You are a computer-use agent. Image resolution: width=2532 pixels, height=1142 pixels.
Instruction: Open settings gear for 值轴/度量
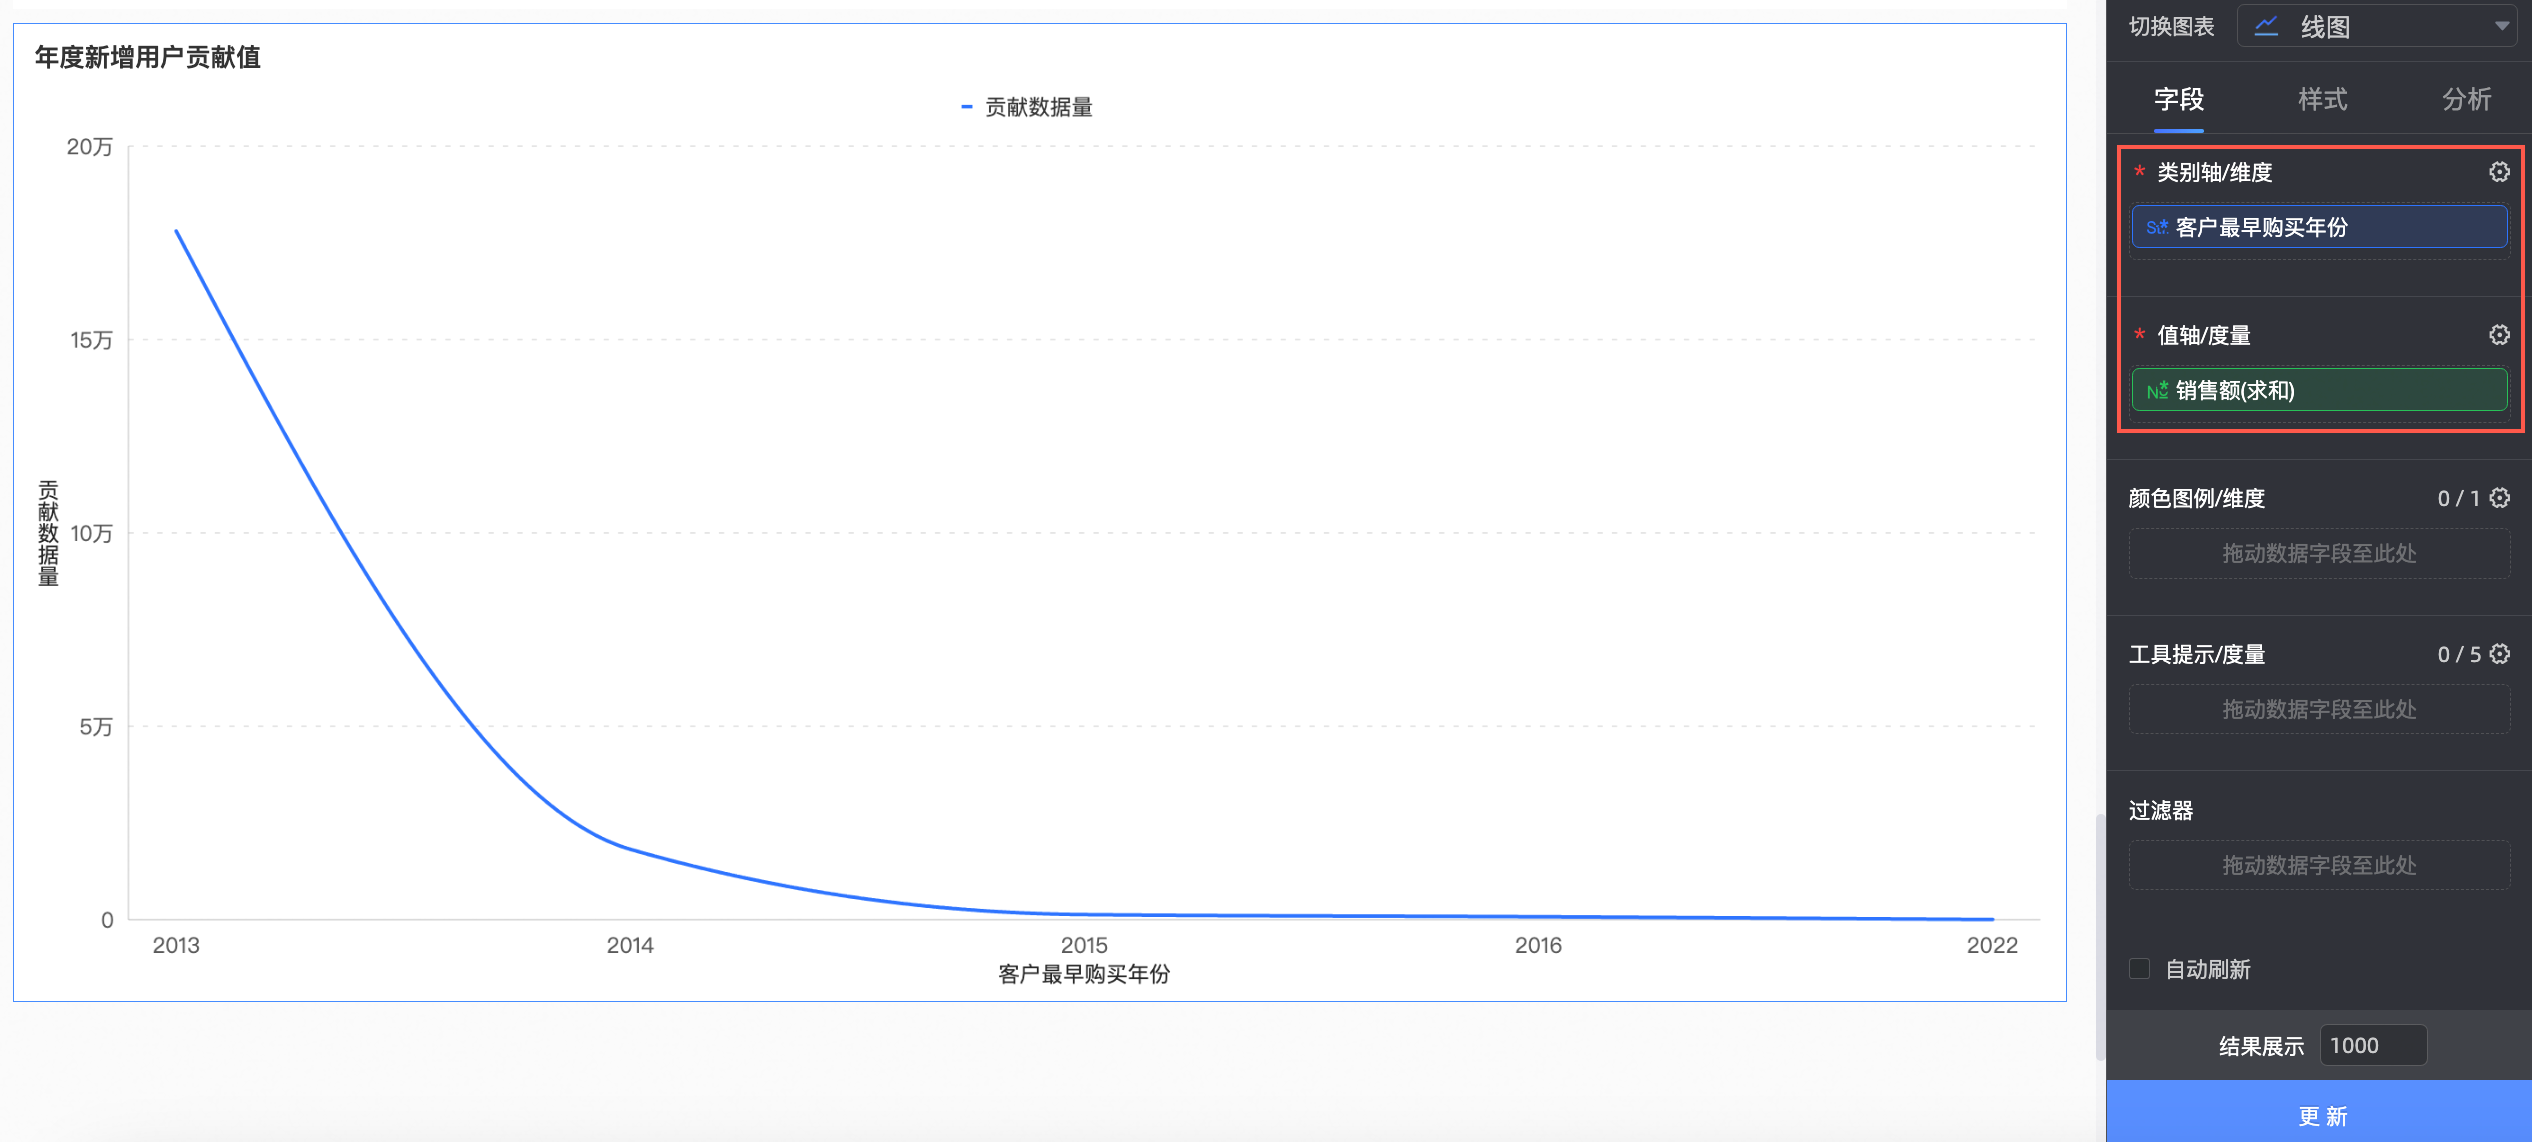tap(2498, 335)
